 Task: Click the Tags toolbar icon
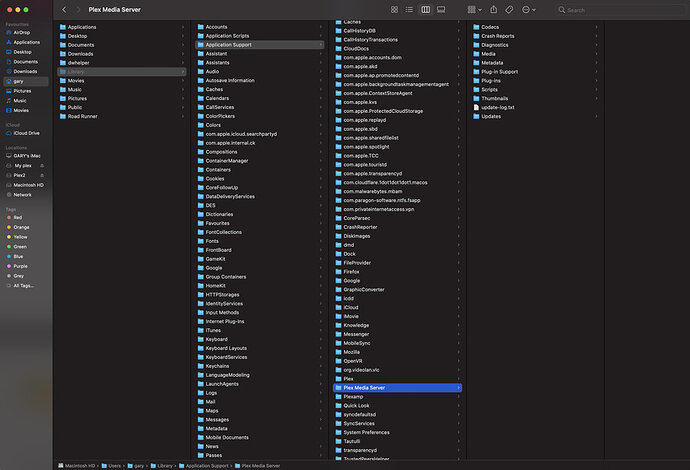509,9
